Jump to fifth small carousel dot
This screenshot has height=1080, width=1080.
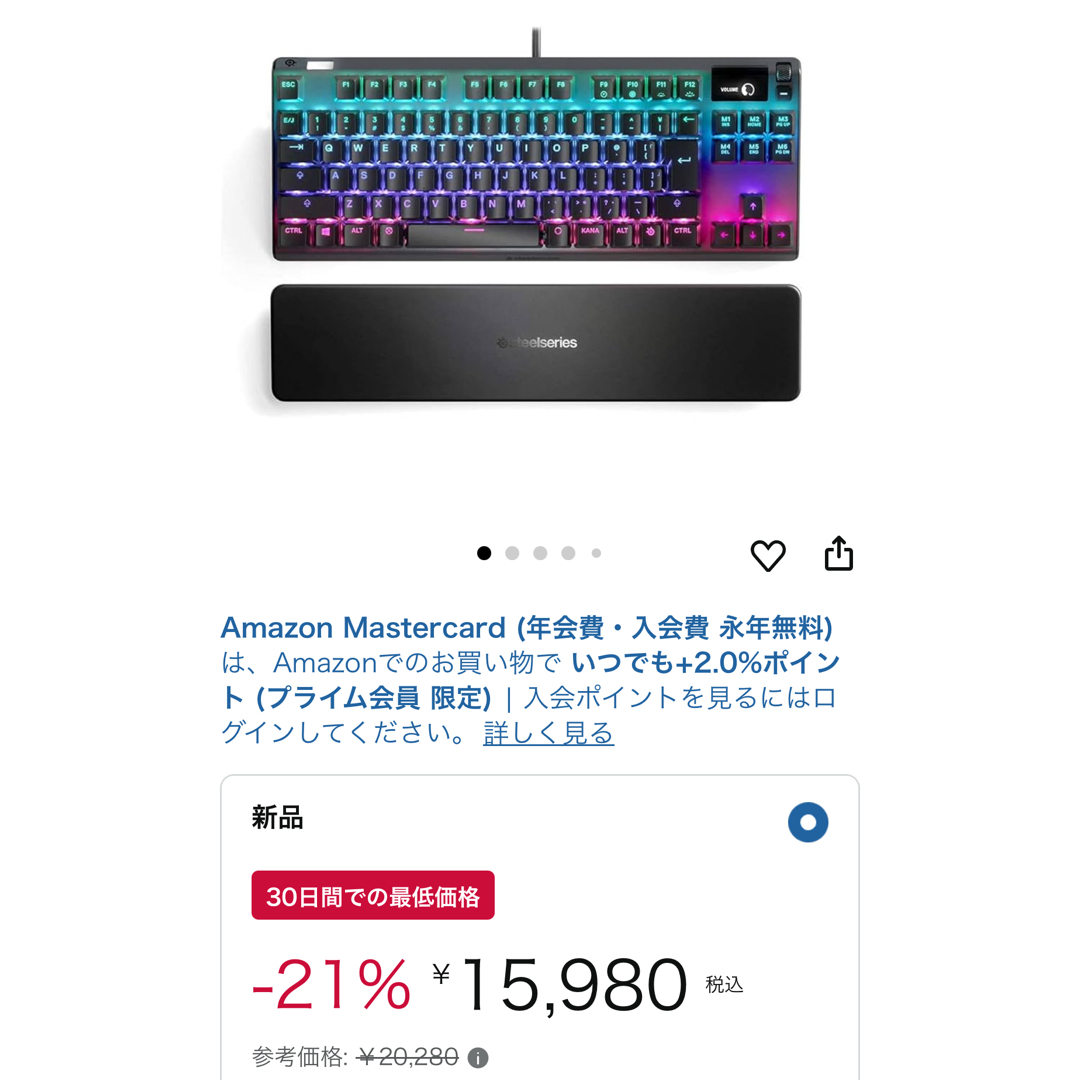(596, 553)
